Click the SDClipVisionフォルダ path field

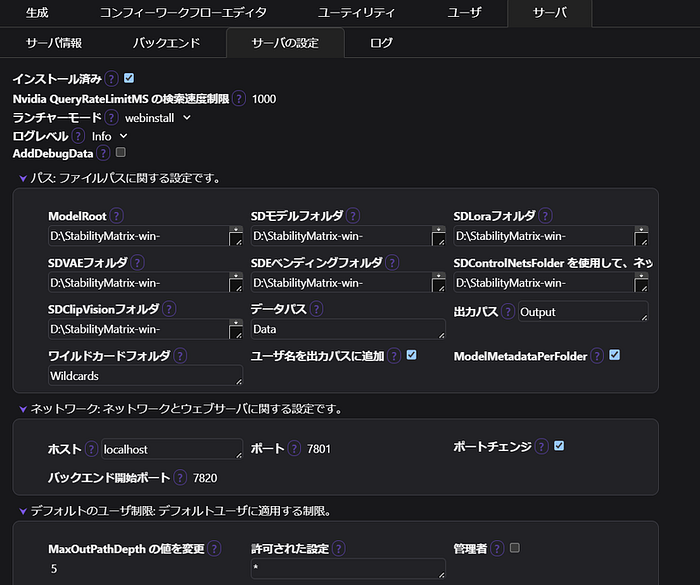coord(146,329)
